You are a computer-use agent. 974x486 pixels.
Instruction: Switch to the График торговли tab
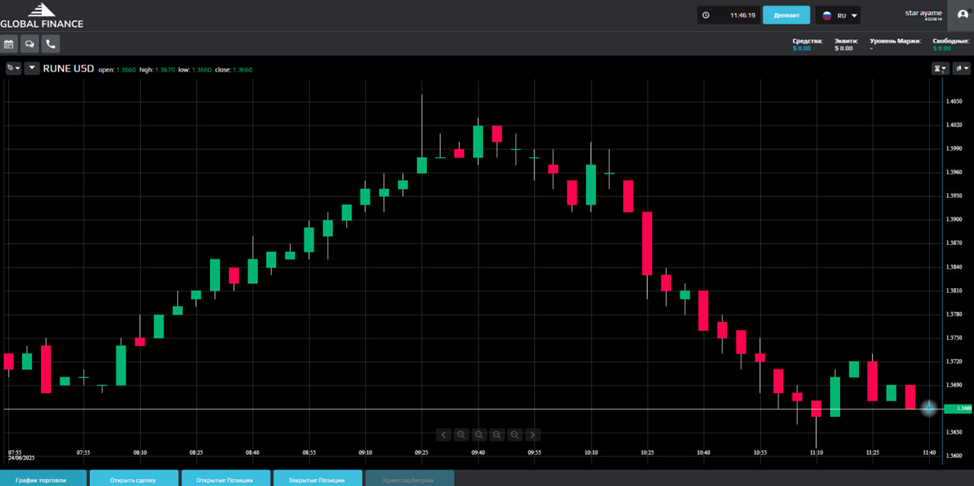41,480
